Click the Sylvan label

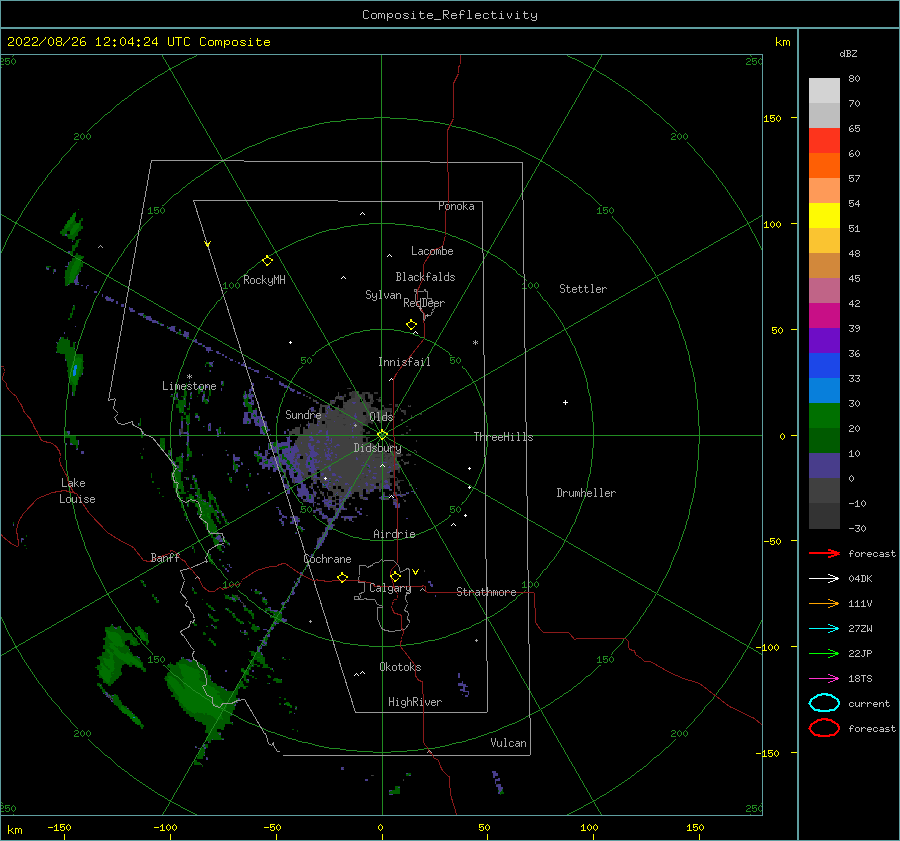[x=383, y=295]
